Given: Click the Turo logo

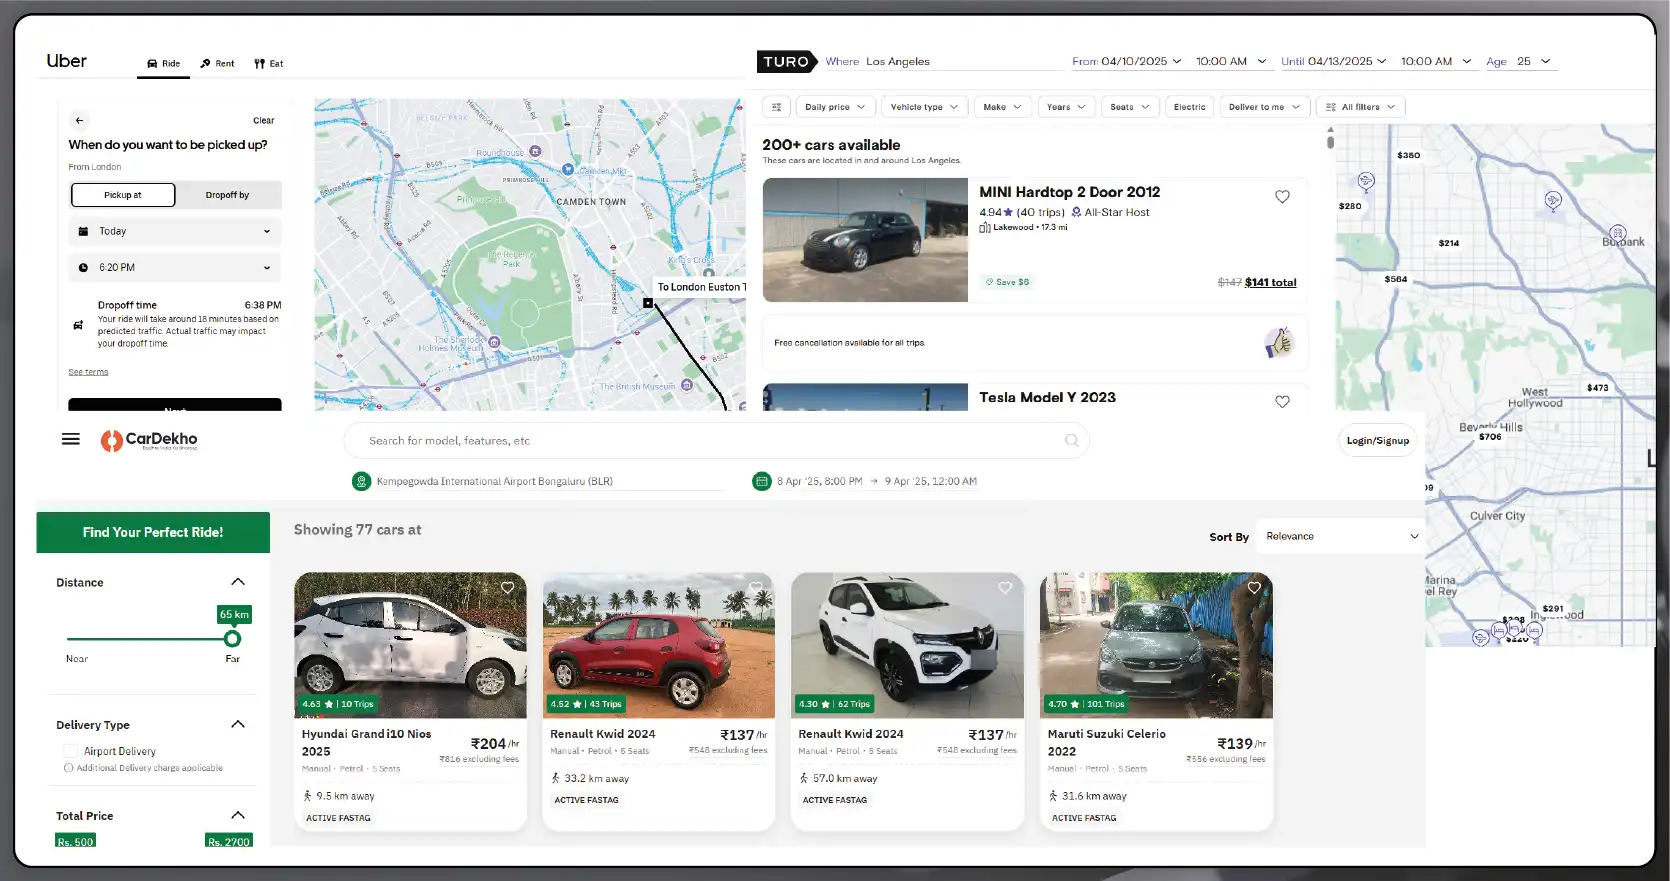Looking at the screenshot, I should [x=787, y=61].
